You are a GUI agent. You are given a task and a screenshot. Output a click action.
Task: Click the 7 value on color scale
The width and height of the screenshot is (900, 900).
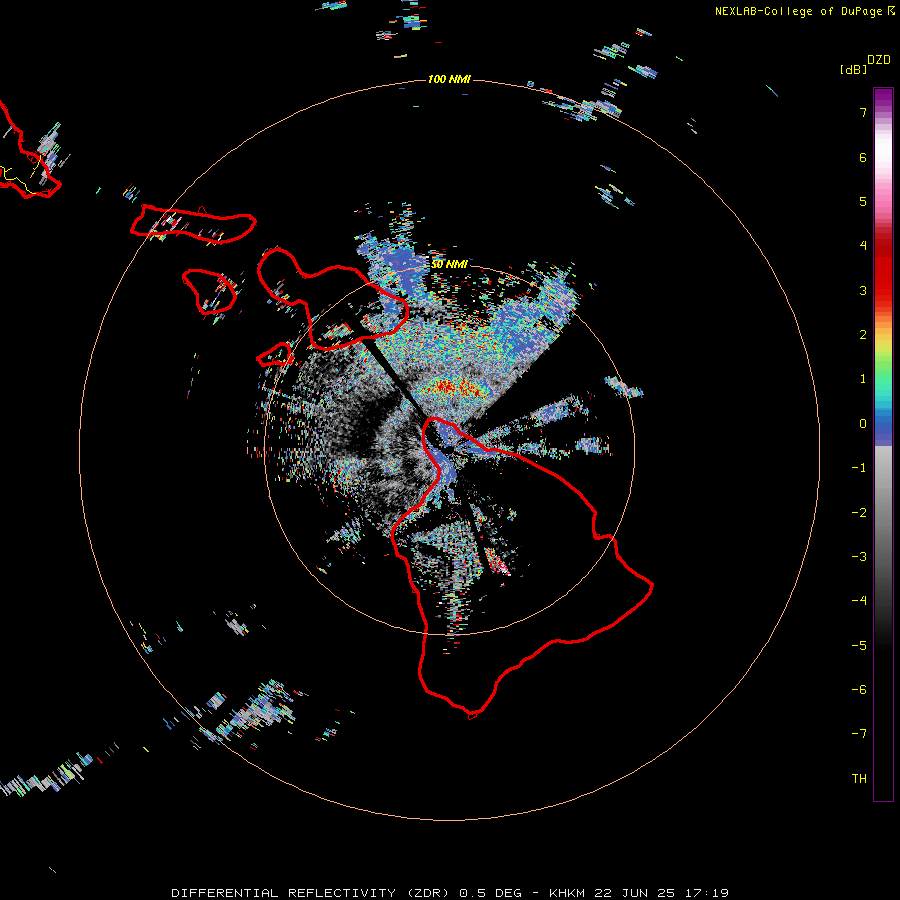863,113
